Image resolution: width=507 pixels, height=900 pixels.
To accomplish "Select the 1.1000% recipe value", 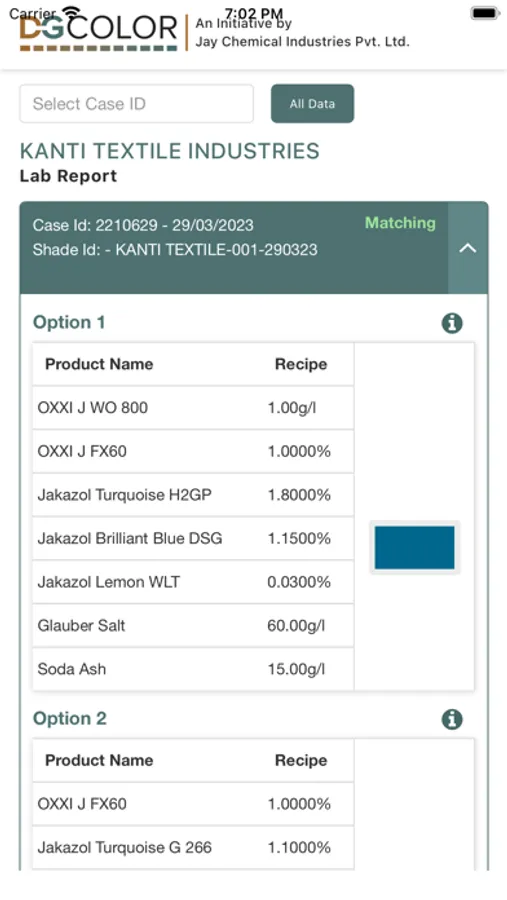I will [299, 847].
